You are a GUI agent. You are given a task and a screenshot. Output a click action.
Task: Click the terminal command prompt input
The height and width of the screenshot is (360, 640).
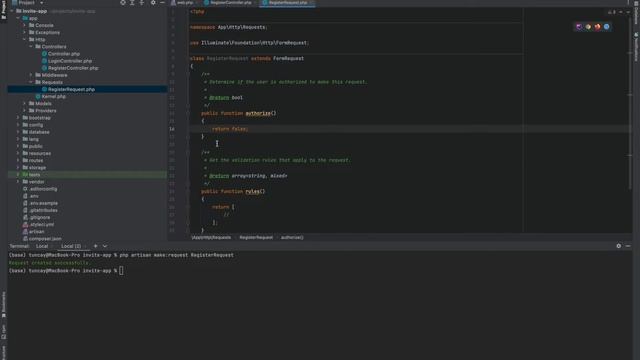(x=121, y=271)
